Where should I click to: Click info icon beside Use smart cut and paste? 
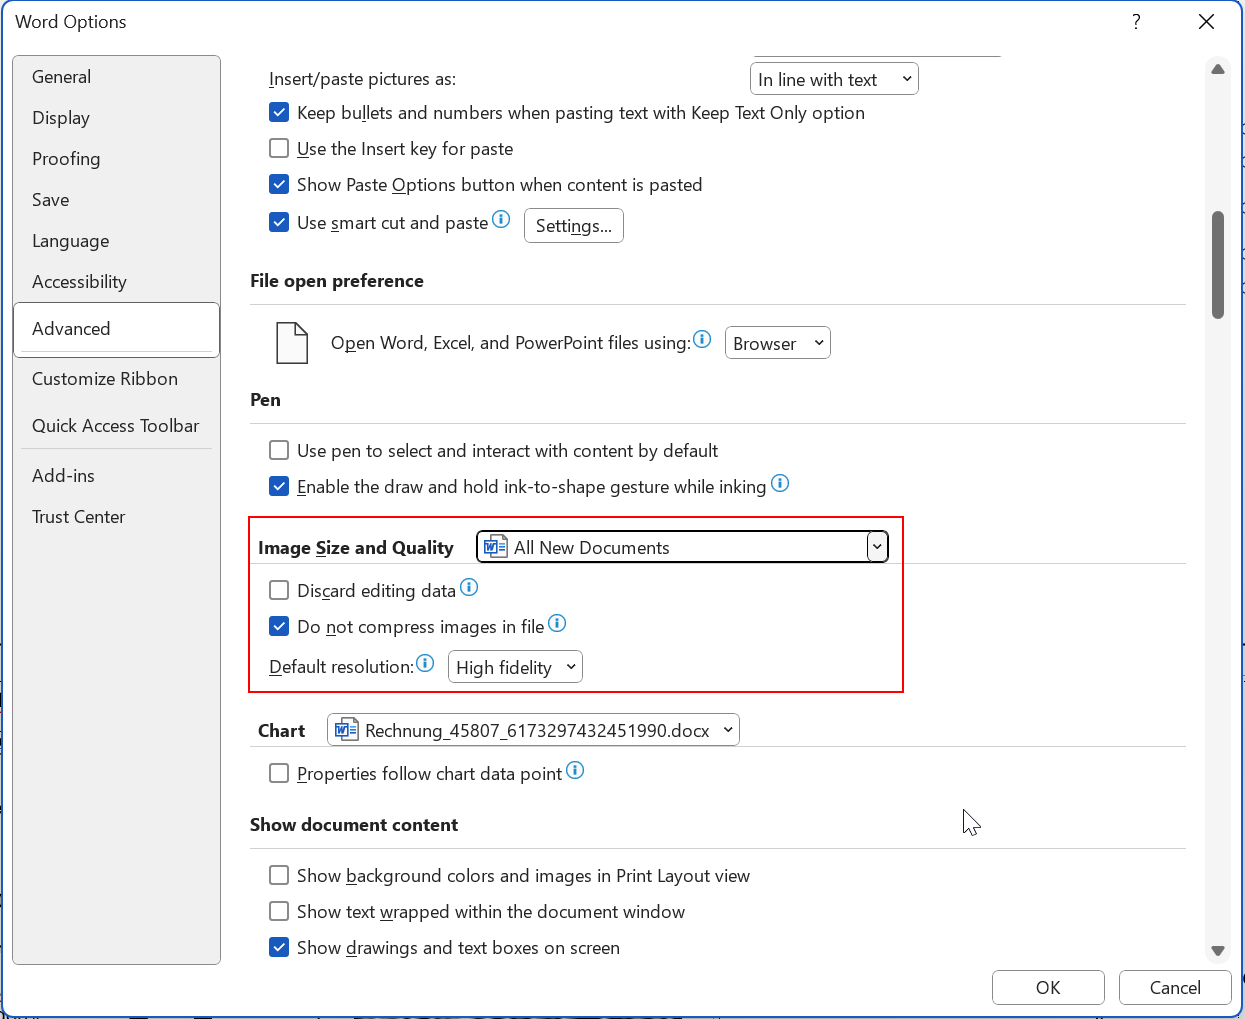(x=501, y=219)
